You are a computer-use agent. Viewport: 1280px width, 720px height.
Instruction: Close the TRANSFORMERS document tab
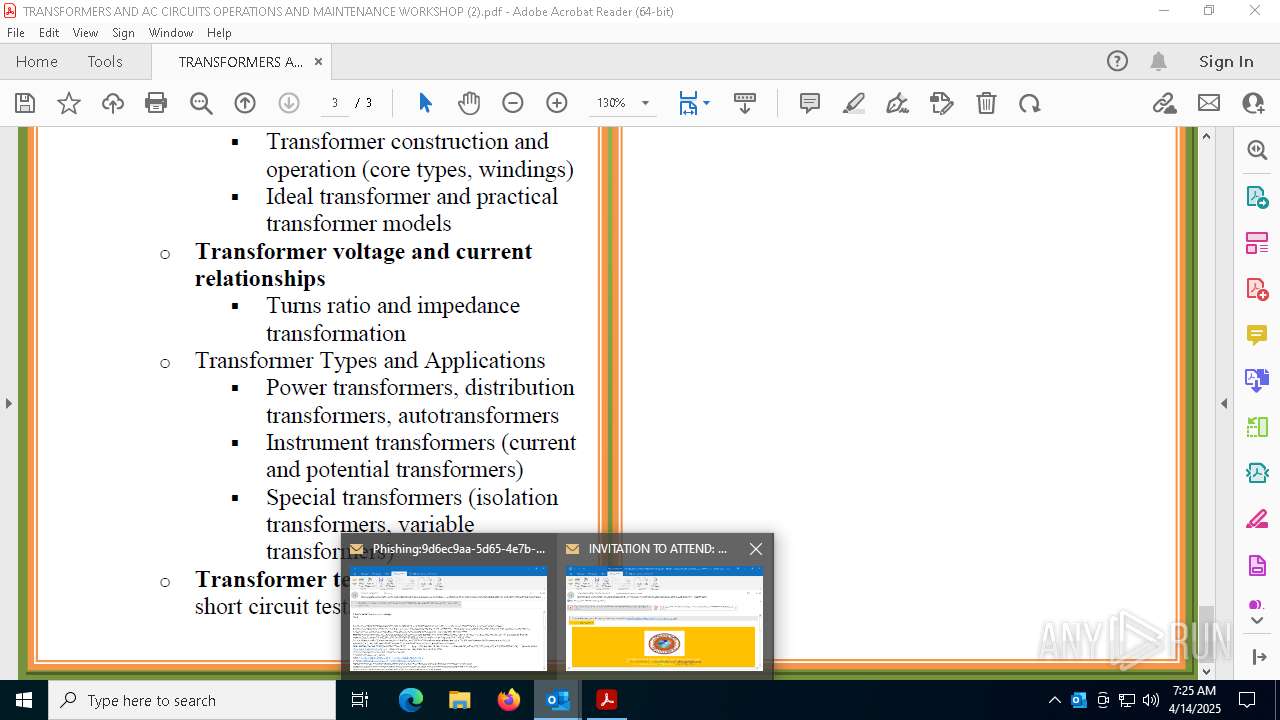click(318, 61)
